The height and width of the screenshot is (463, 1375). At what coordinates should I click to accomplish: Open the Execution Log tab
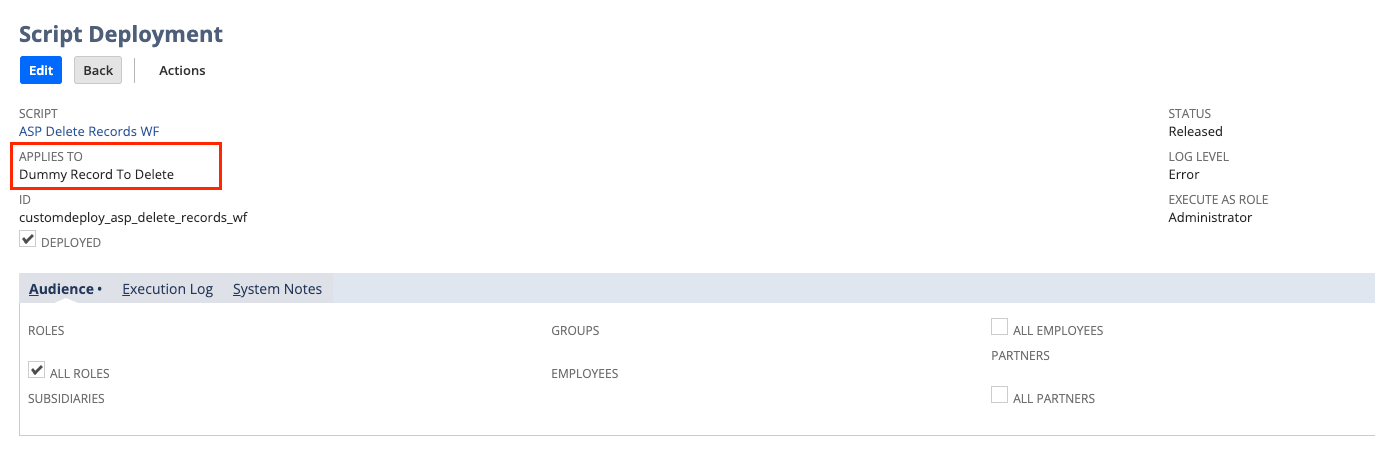coord(167,289)
